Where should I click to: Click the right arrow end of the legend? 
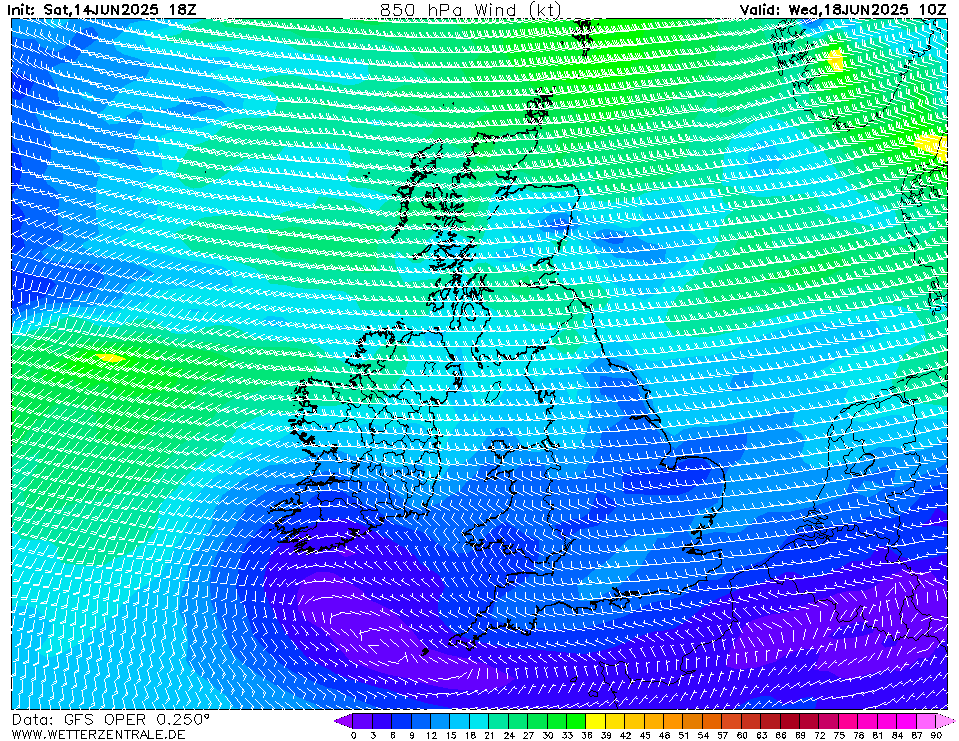pyautogui.click(x=944, y=721)
